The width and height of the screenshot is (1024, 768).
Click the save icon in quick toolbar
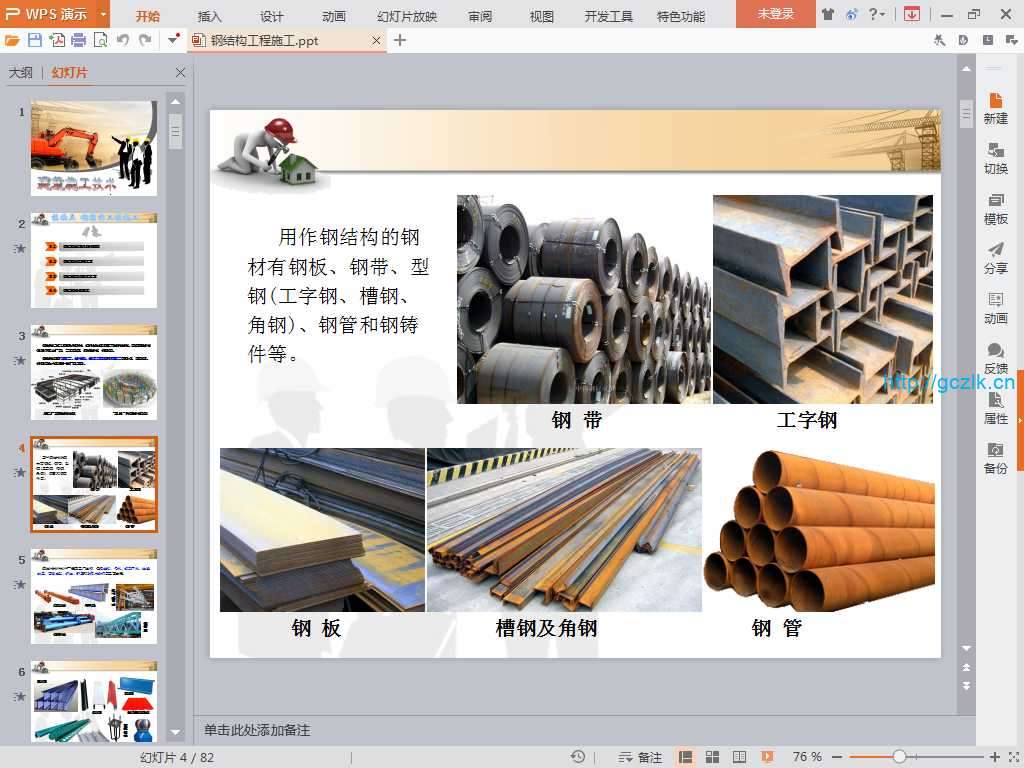35,40
